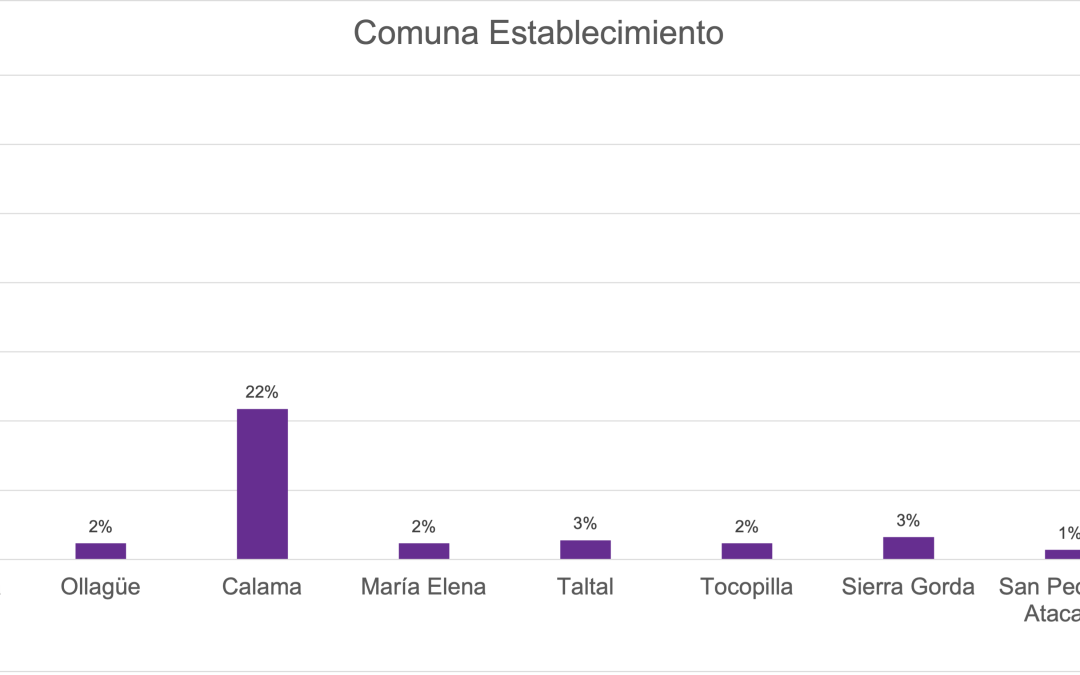Select the Comuna Establecimiento chart title
Image resolution: width=1080 pixels, height=675 pixels.
538,32
